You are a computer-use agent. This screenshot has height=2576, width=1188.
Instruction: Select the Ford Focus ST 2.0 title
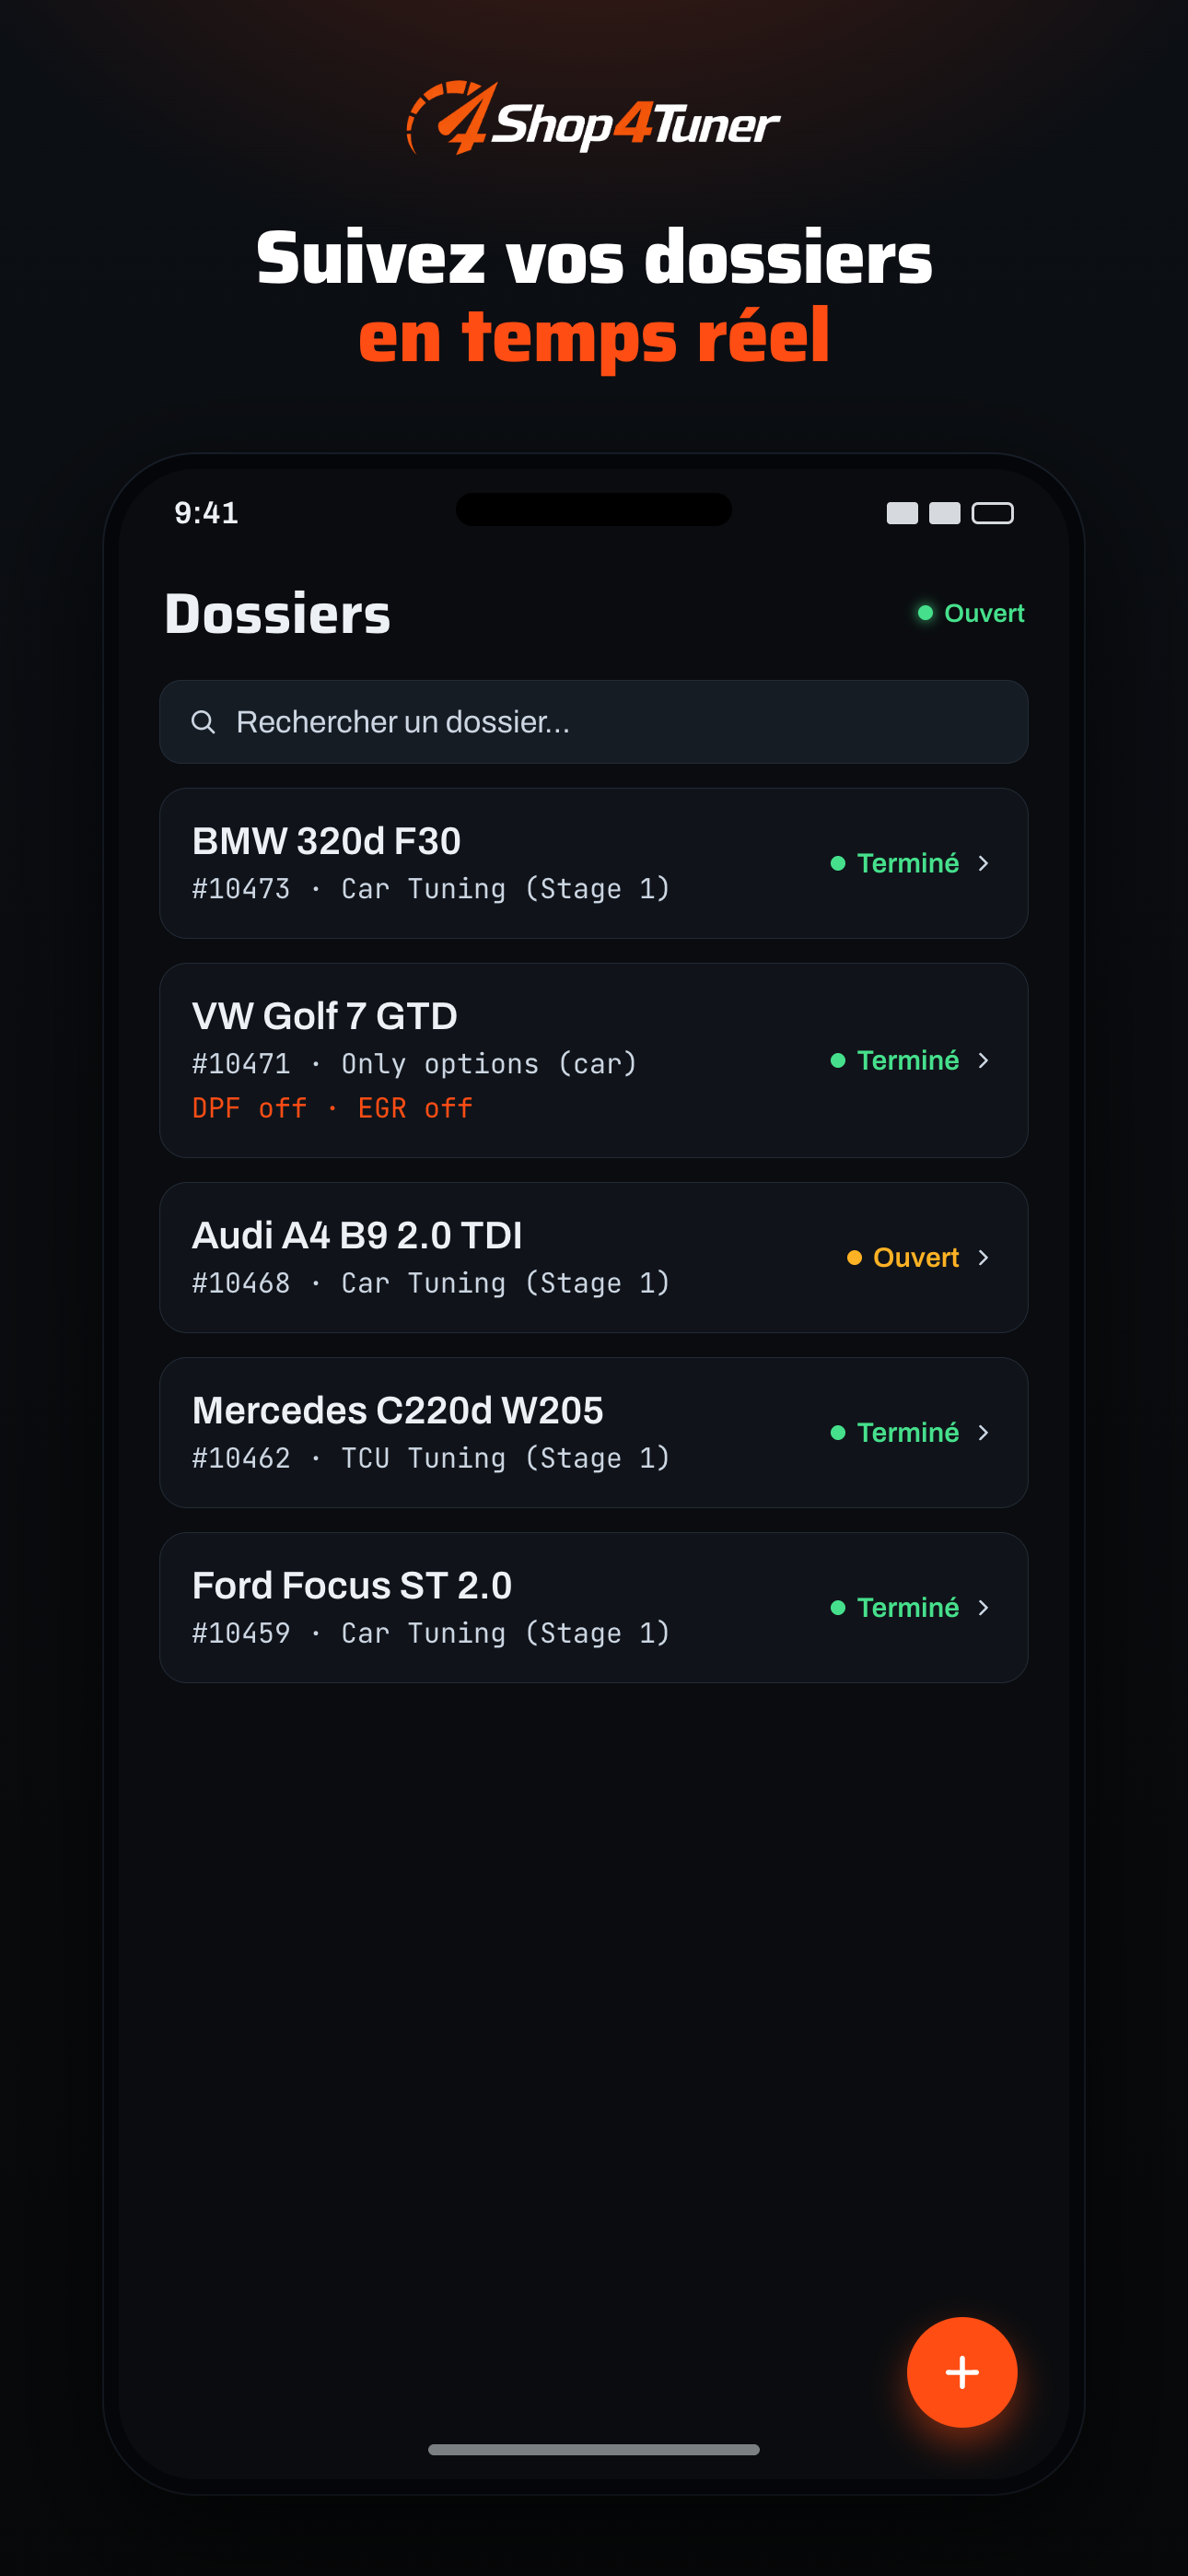[352, 1585]
